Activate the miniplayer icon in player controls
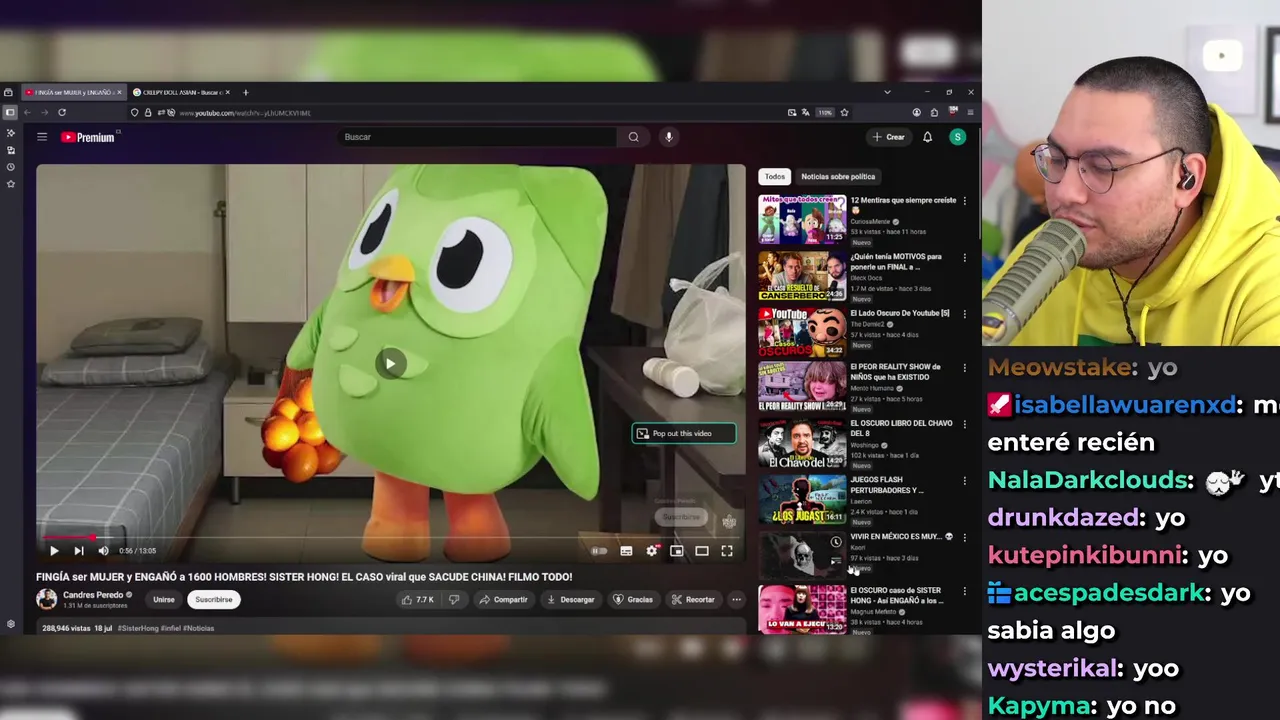 click(x=677, y=551)
